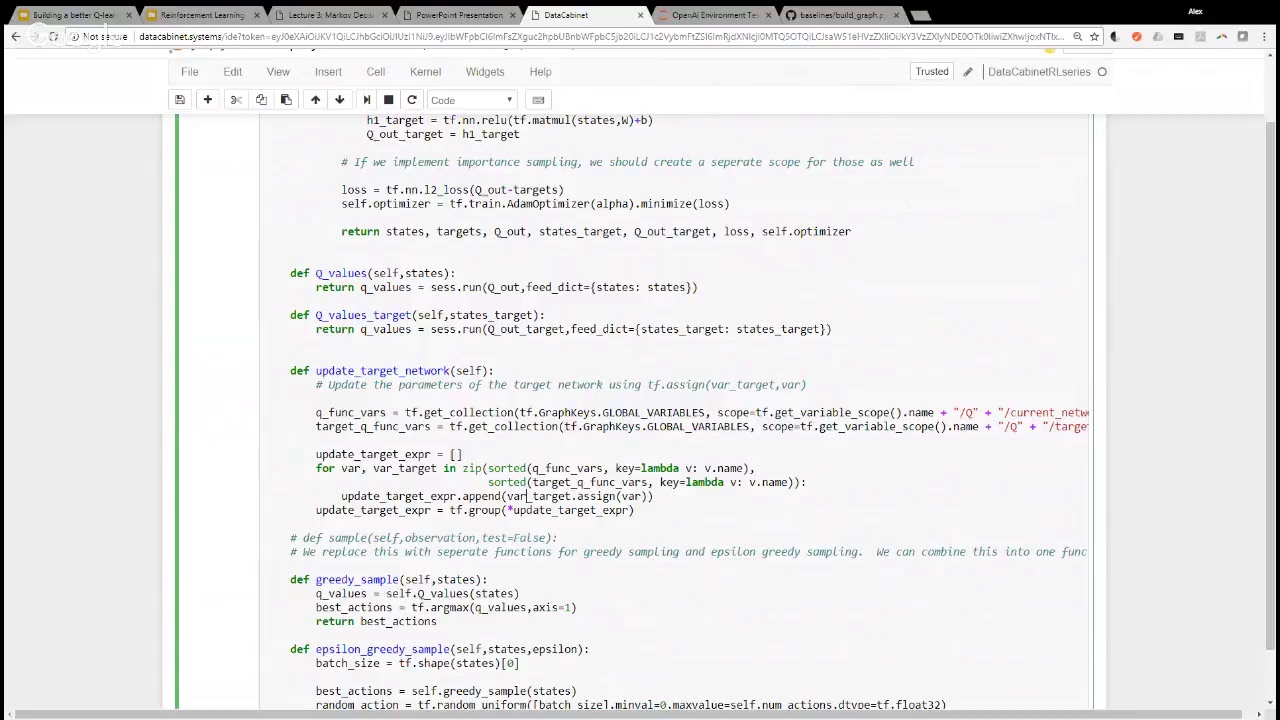Click 'update_target_expr = tf.group' line

coord(475,511)
